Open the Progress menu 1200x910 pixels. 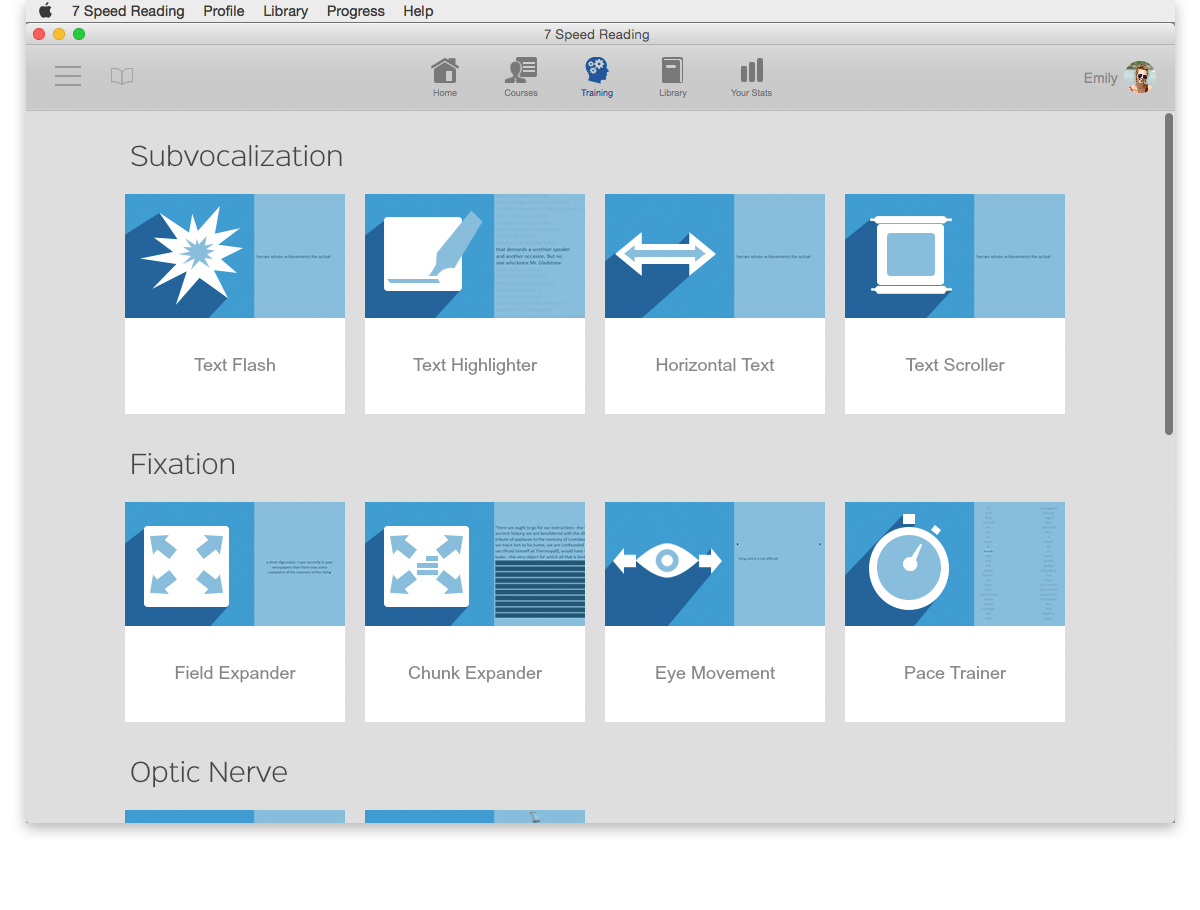356,11
